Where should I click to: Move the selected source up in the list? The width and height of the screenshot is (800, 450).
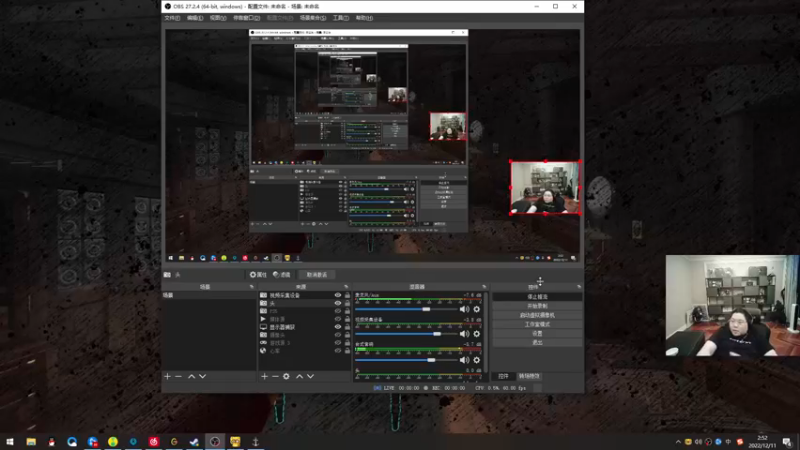(x=299, y=377)
